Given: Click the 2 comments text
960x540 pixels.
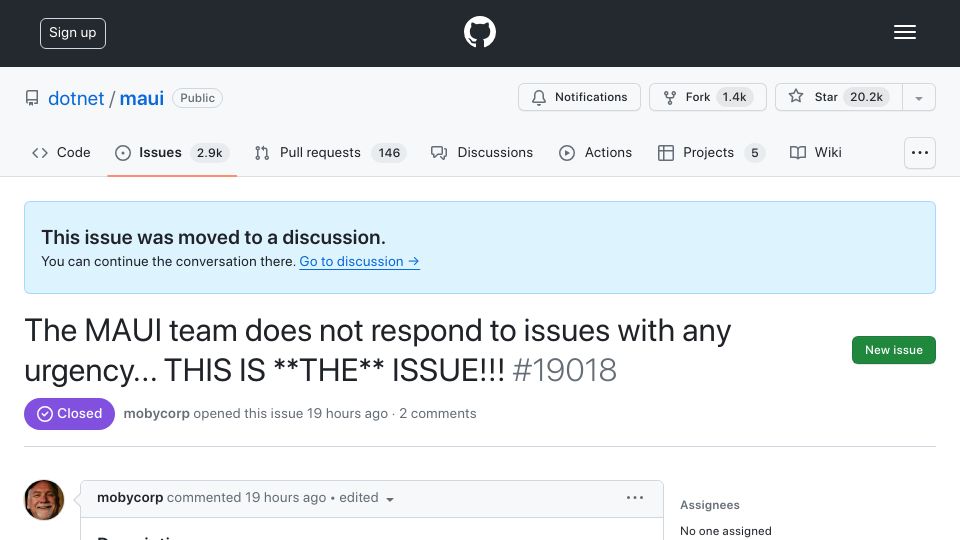Looking at the screenshot, I should click(x=438, y=414).
